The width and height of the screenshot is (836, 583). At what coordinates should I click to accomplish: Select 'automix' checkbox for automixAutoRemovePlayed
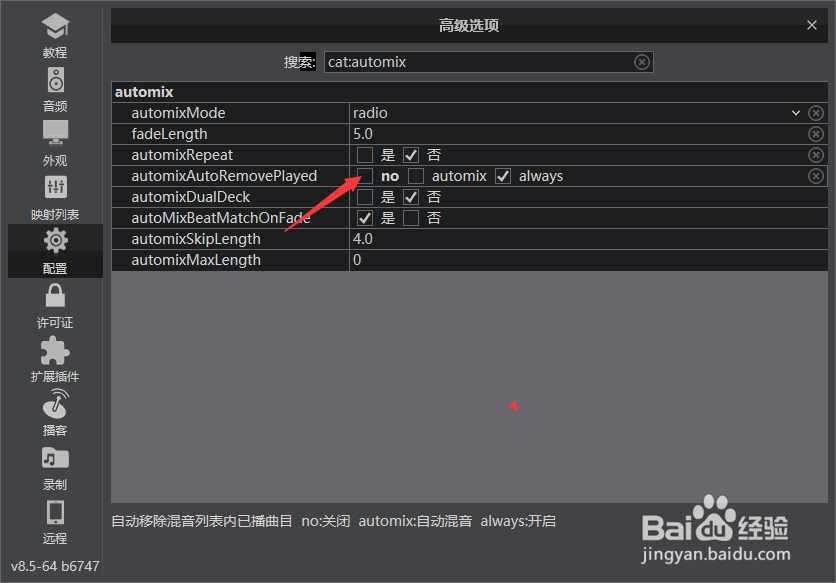pos(416,176)
